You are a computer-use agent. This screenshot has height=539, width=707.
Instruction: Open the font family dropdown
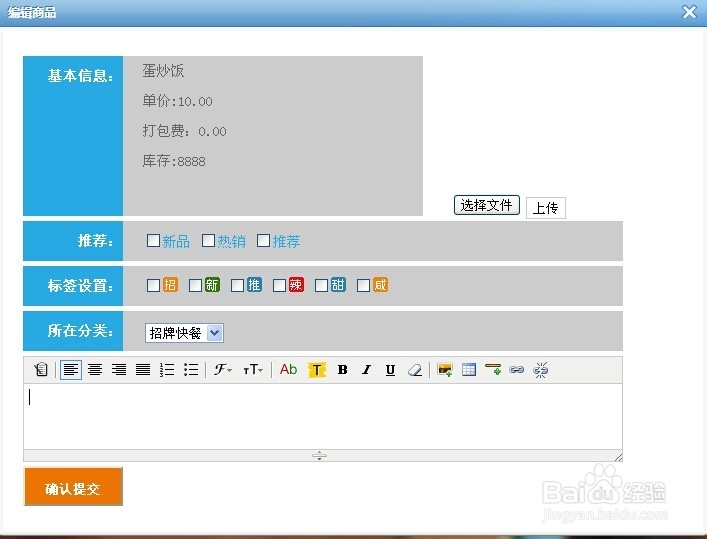(x=223, y=369)
